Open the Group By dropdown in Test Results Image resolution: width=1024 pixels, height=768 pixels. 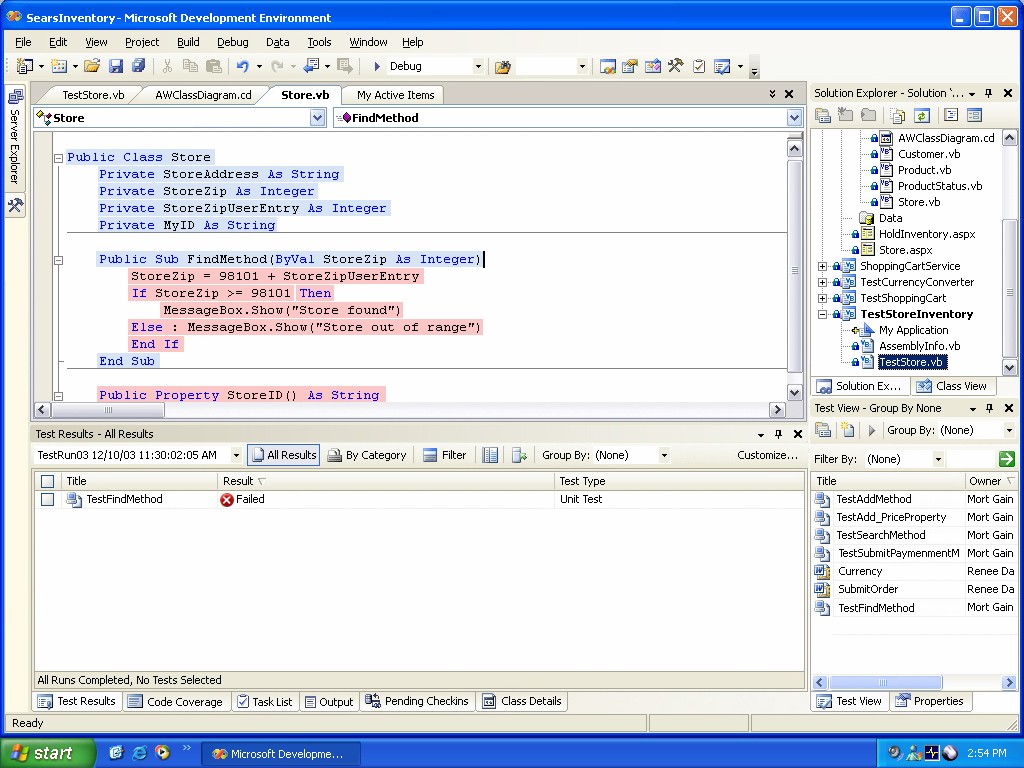664,455
